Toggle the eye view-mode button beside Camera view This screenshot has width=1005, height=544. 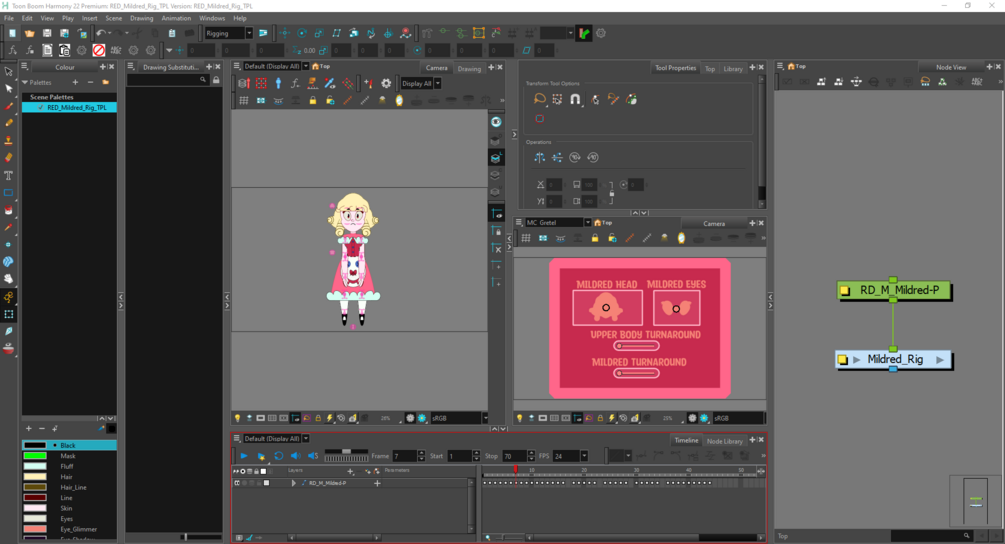pyautogui.click(x=496, y=122)
